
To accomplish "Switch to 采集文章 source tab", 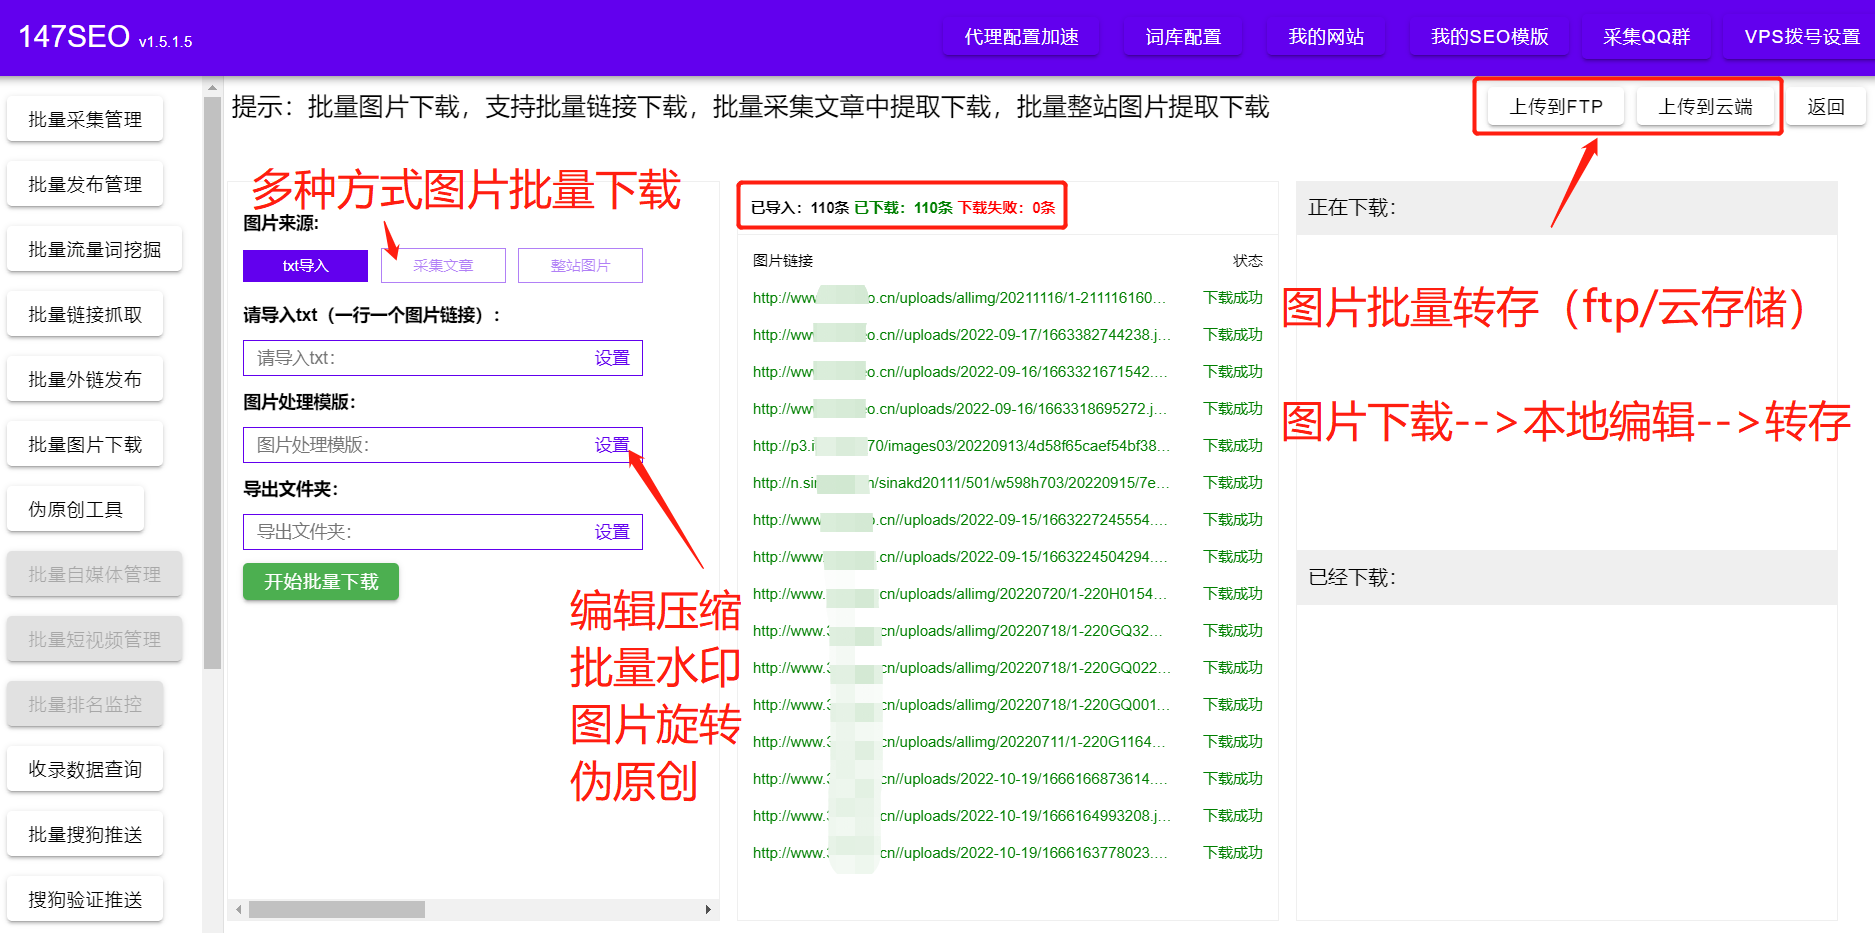I will 443,265.
